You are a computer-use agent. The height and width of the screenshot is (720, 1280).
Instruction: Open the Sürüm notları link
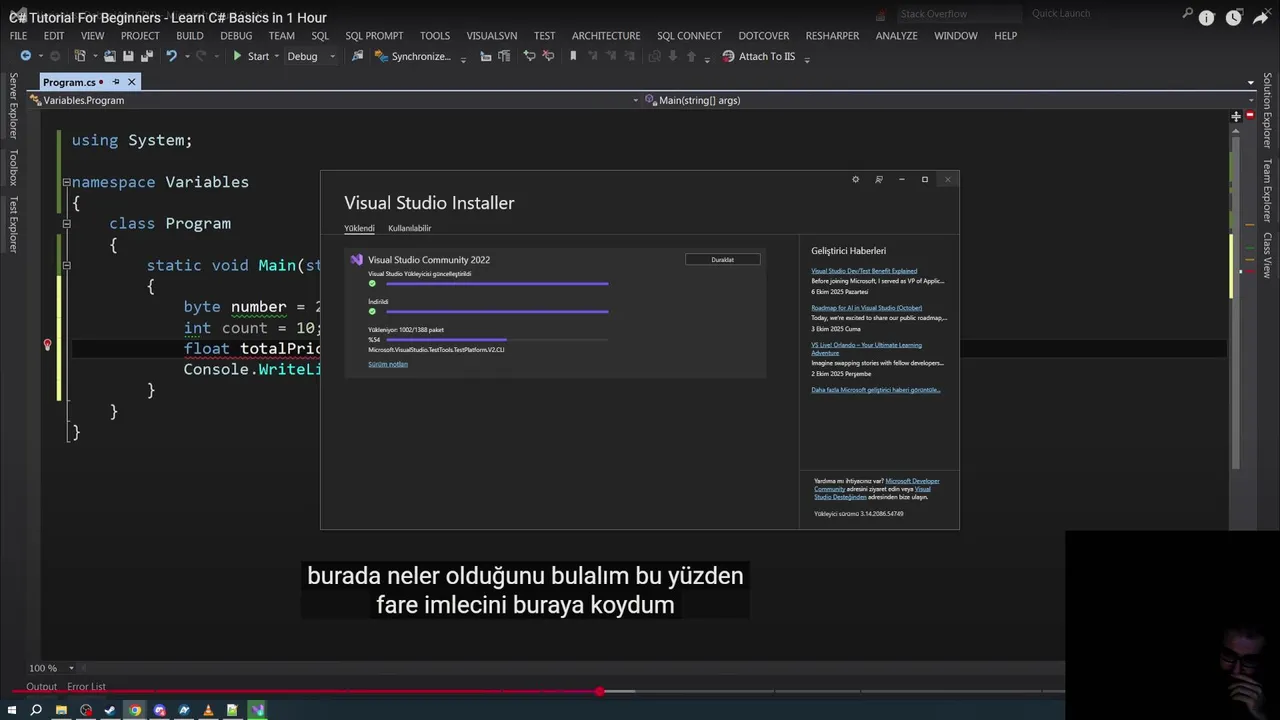click(388, 364)
